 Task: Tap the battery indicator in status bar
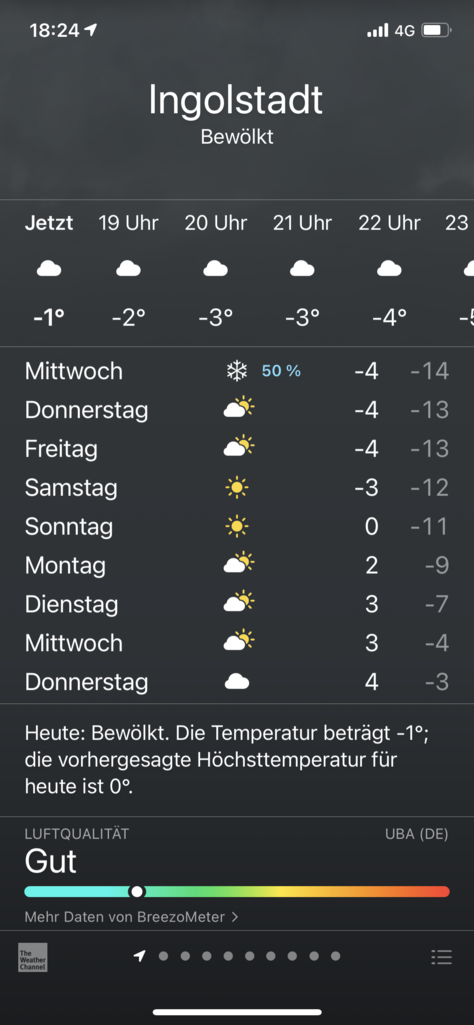(435, 30)
